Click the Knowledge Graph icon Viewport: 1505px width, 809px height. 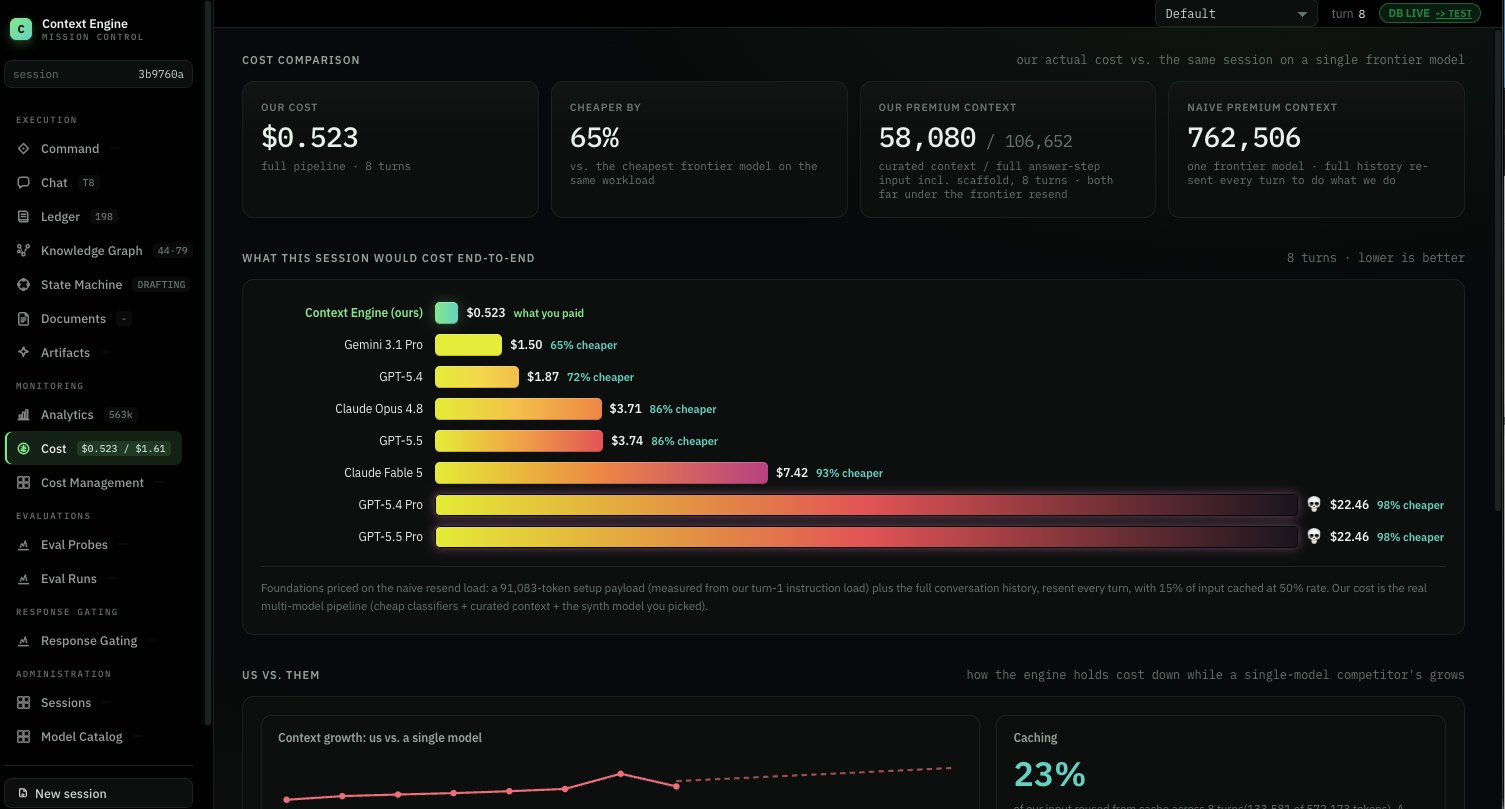tap(24, 251)
